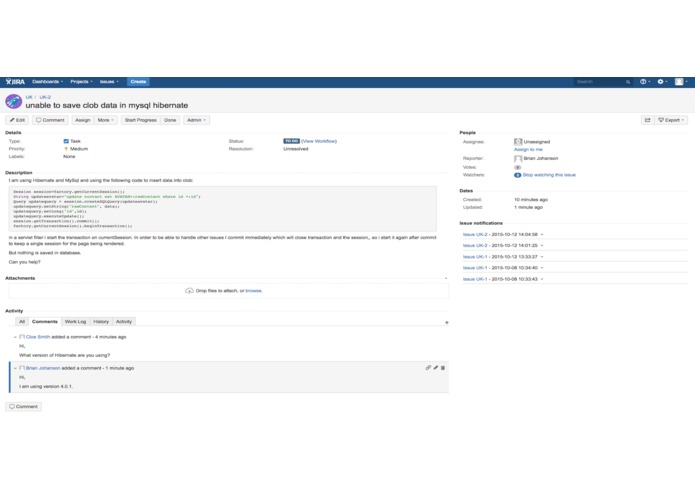
Task: Open the Projects dropdown menu
Action: pyautogui.click(x=82, y=82)
